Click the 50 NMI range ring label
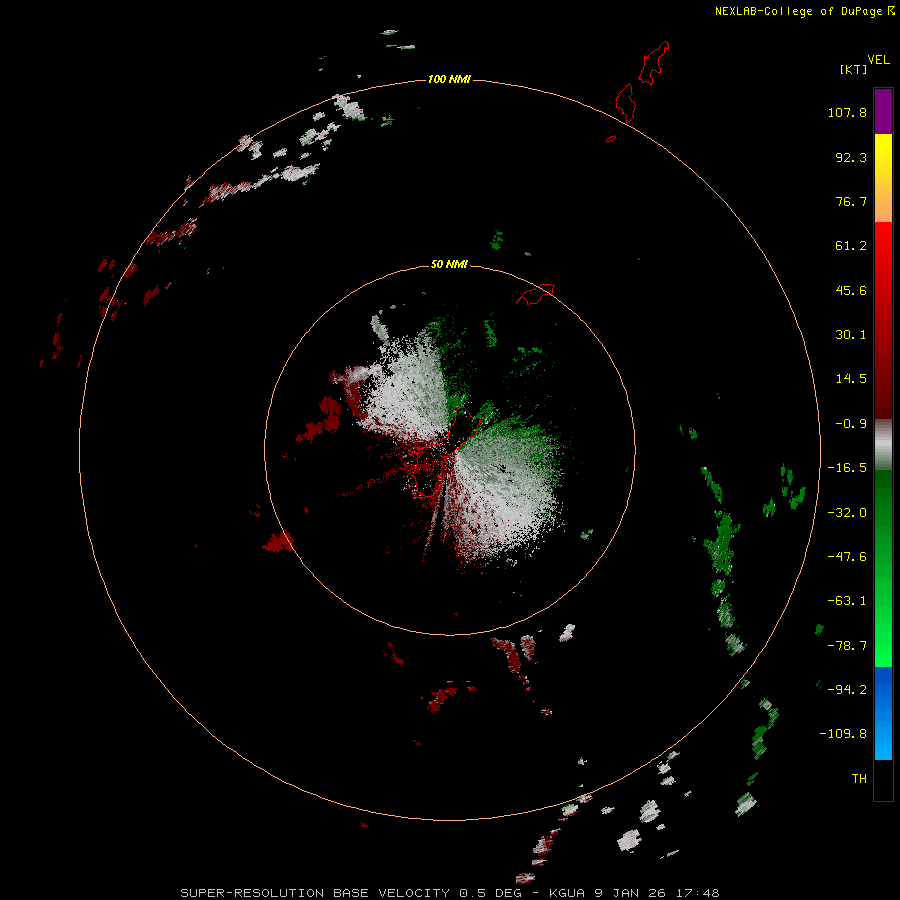This screenshot has height=900, width=900. (449, 264)
